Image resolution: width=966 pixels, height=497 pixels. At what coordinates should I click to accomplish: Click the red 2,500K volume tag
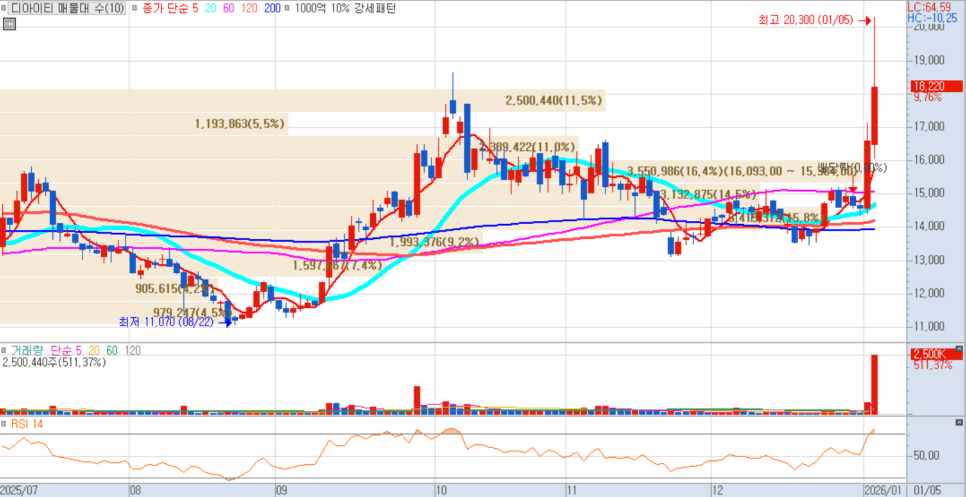(x=935, y=354)
